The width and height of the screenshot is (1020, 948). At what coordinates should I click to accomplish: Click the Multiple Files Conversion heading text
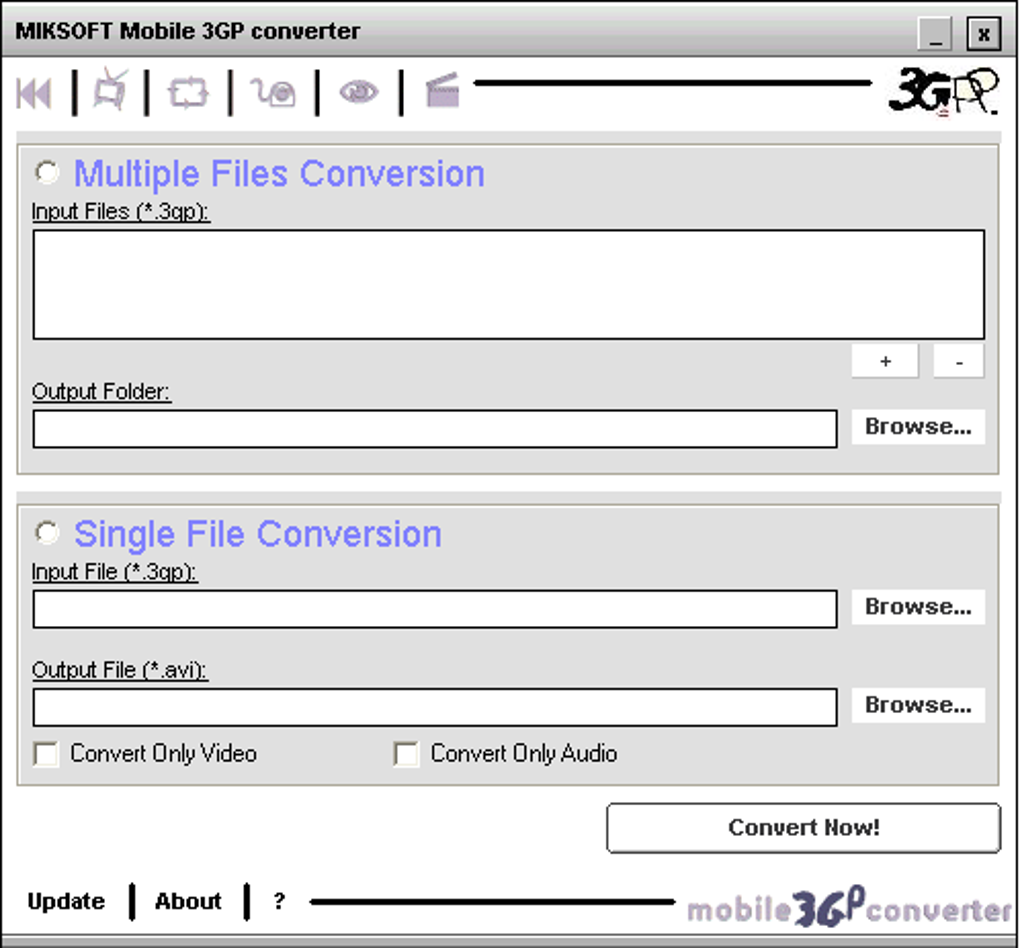(279, 174)
